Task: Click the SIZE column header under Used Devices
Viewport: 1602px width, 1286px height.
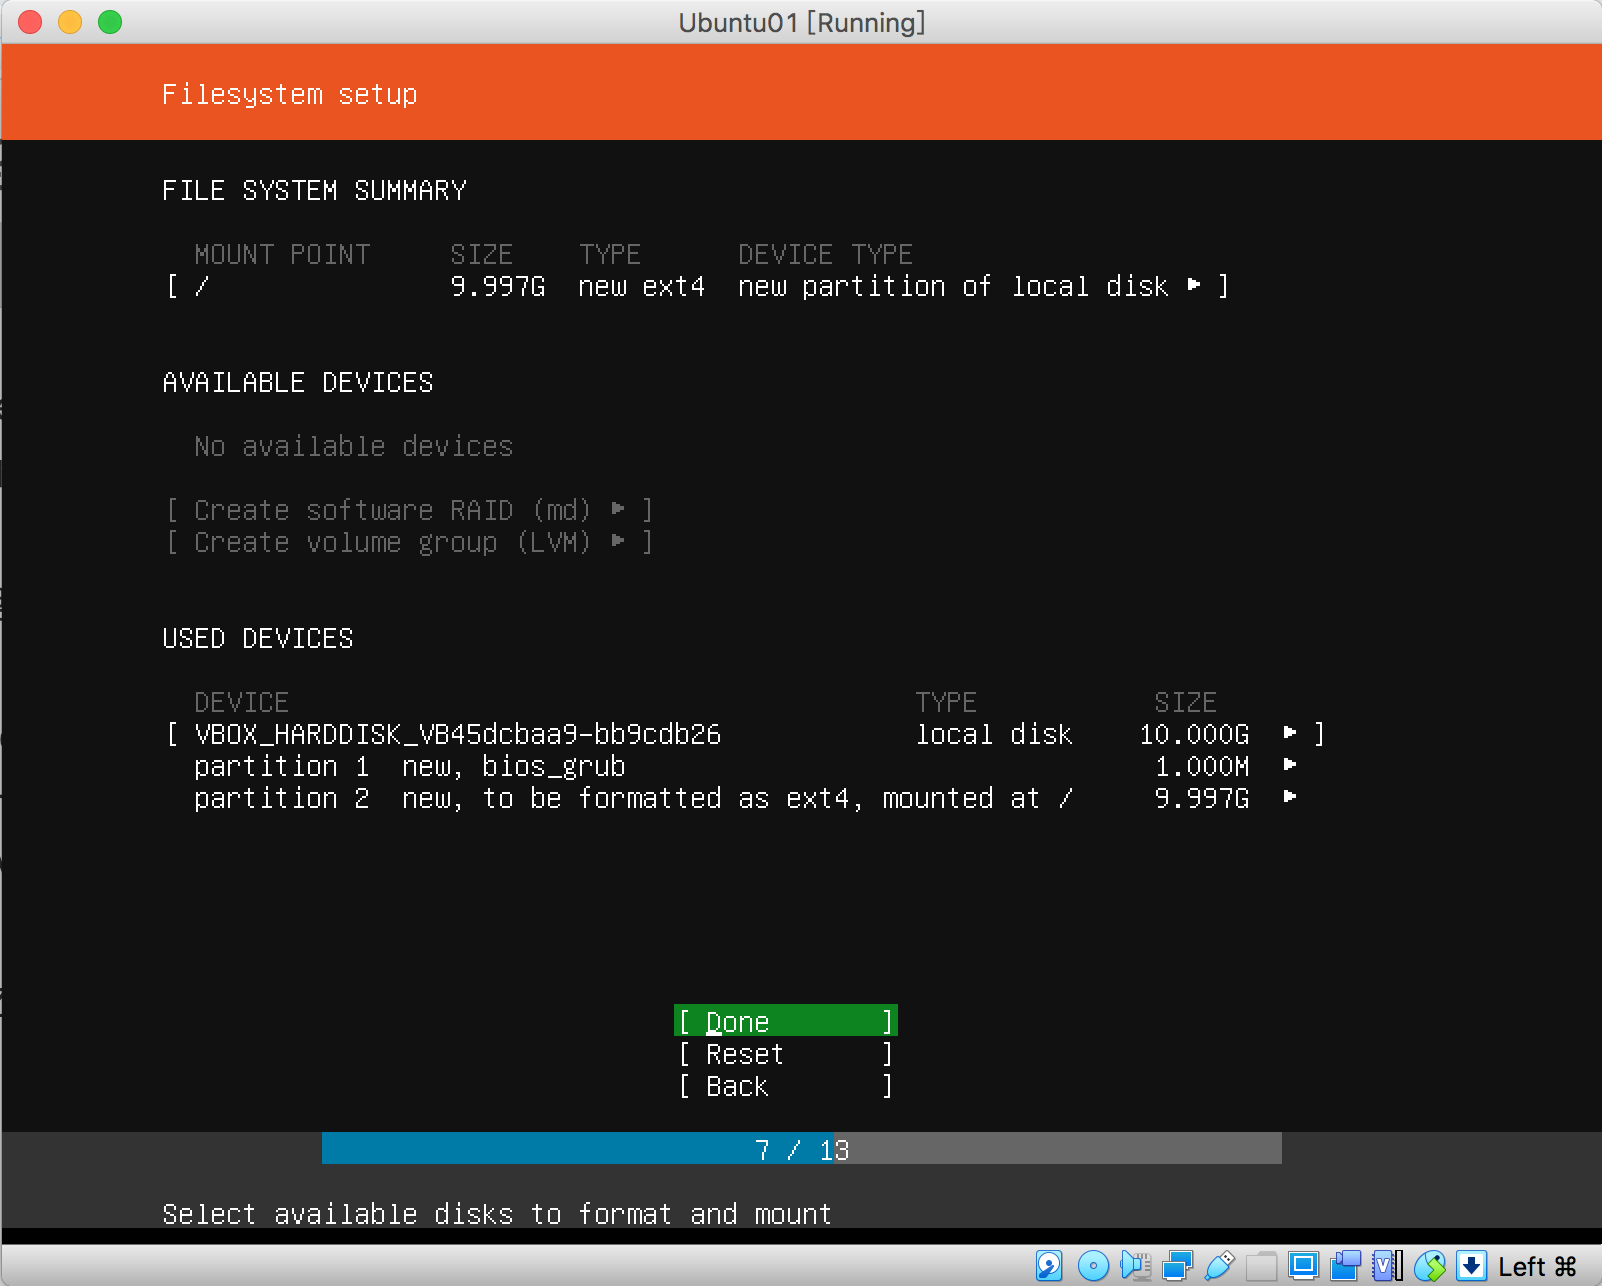Action: coord(1186,702)
